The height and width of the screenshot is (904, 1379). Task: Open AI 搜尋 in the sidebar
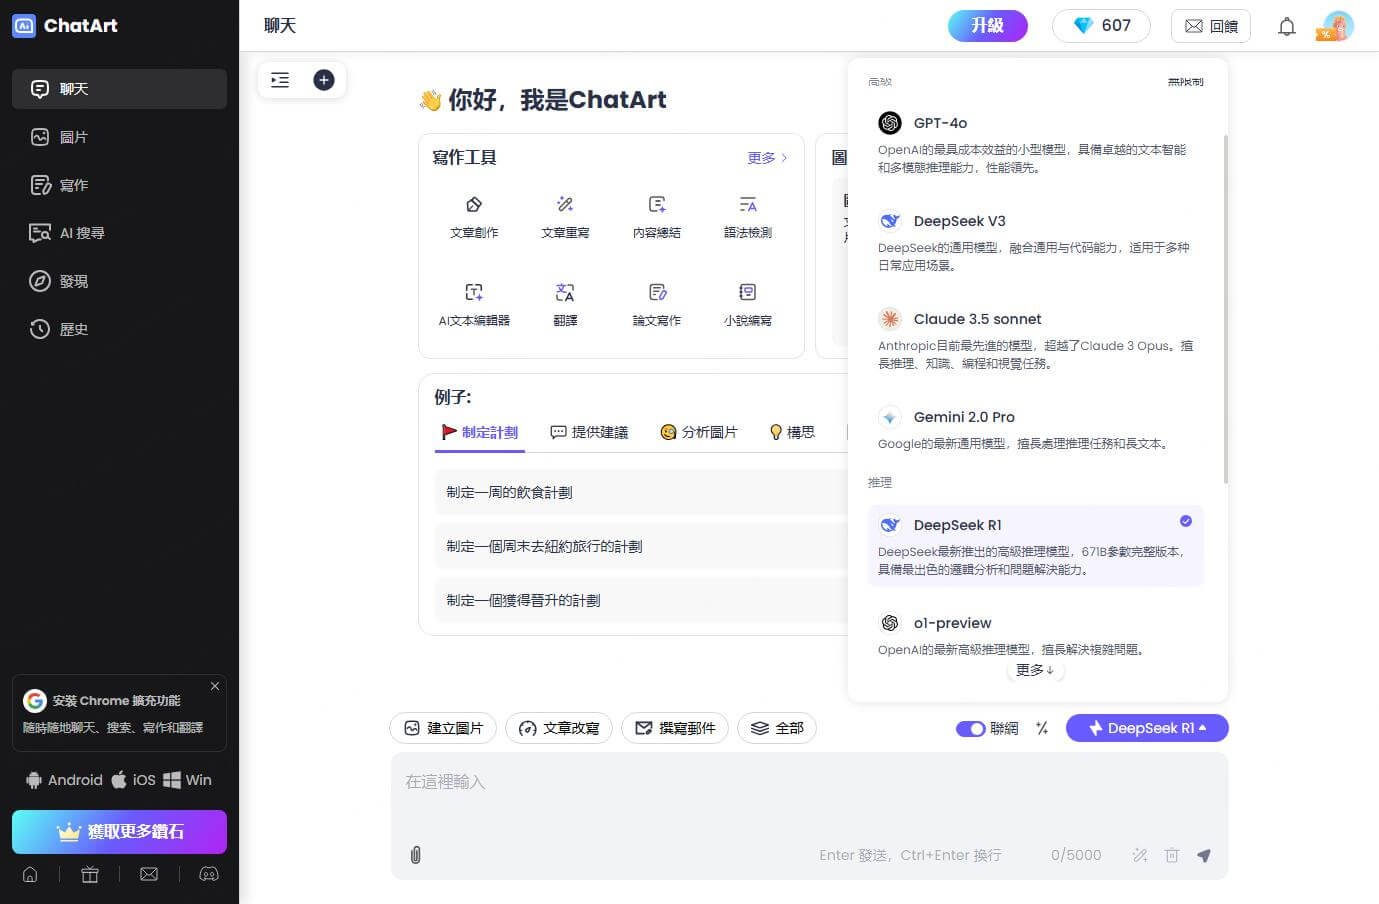(x=119, y=233)
